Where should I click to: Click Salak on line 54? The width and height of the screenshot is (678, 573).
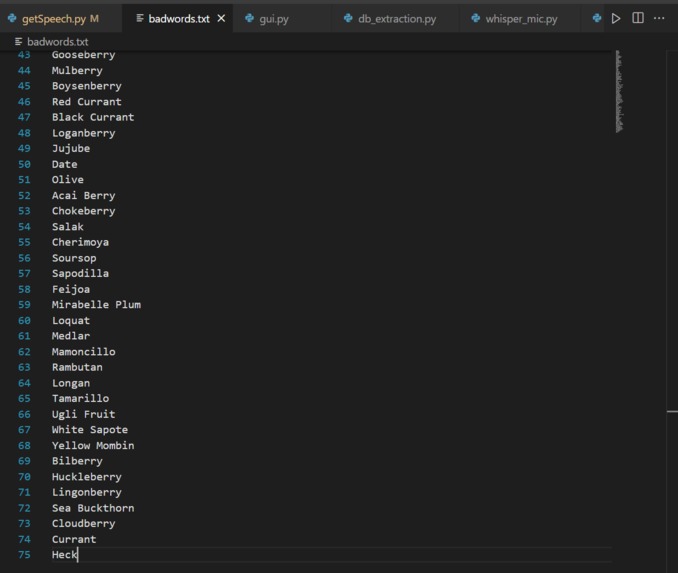(x=67, y=227)
